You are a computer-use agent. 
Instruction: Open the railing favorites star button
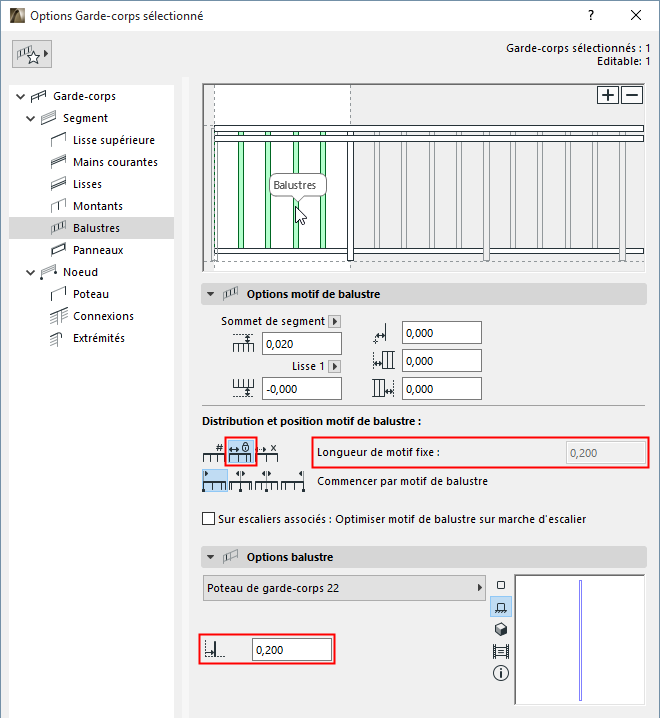click(32, 54)
